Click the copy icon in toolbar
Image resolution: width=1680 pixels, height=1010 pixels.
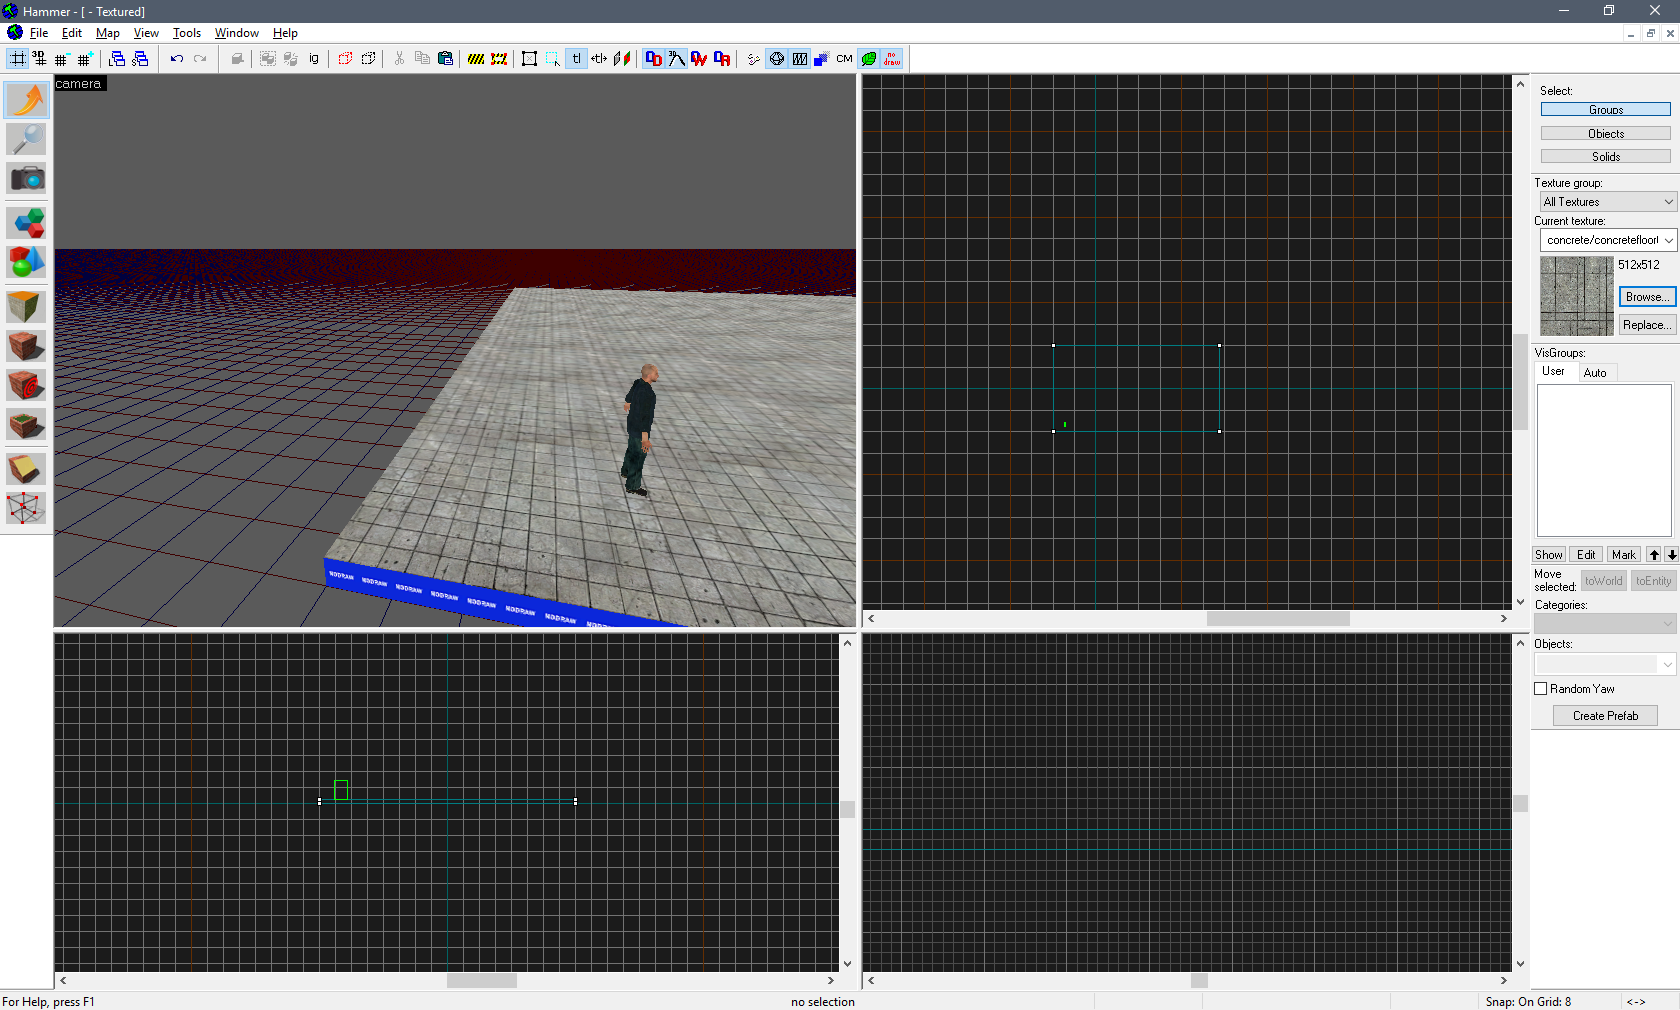[x=422, y=59]
